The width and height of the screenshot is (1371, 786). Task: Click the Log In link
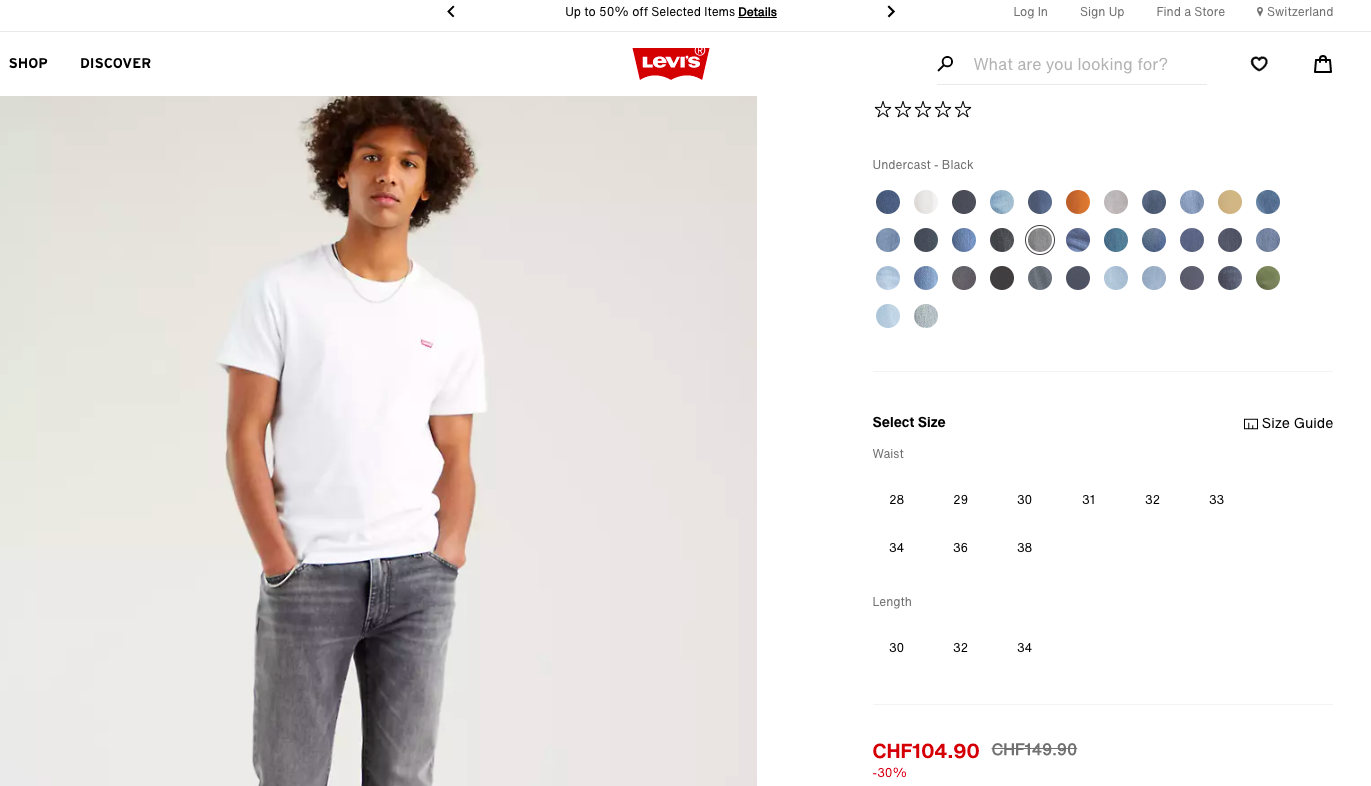click(x=1030, y=12)
